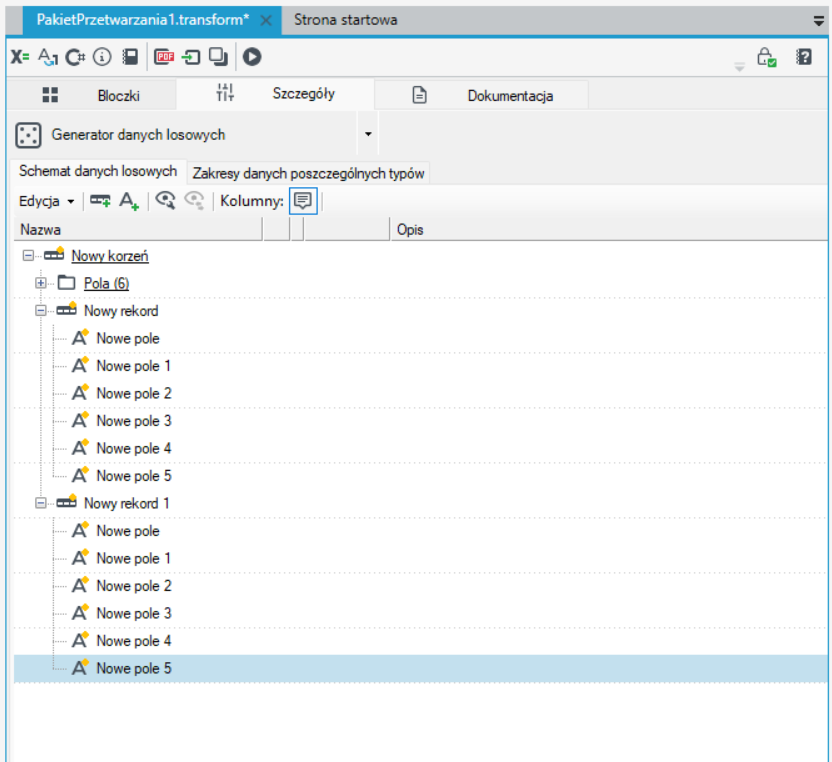Open the C# script icon

pyautogui.click(x=75, y=57)
